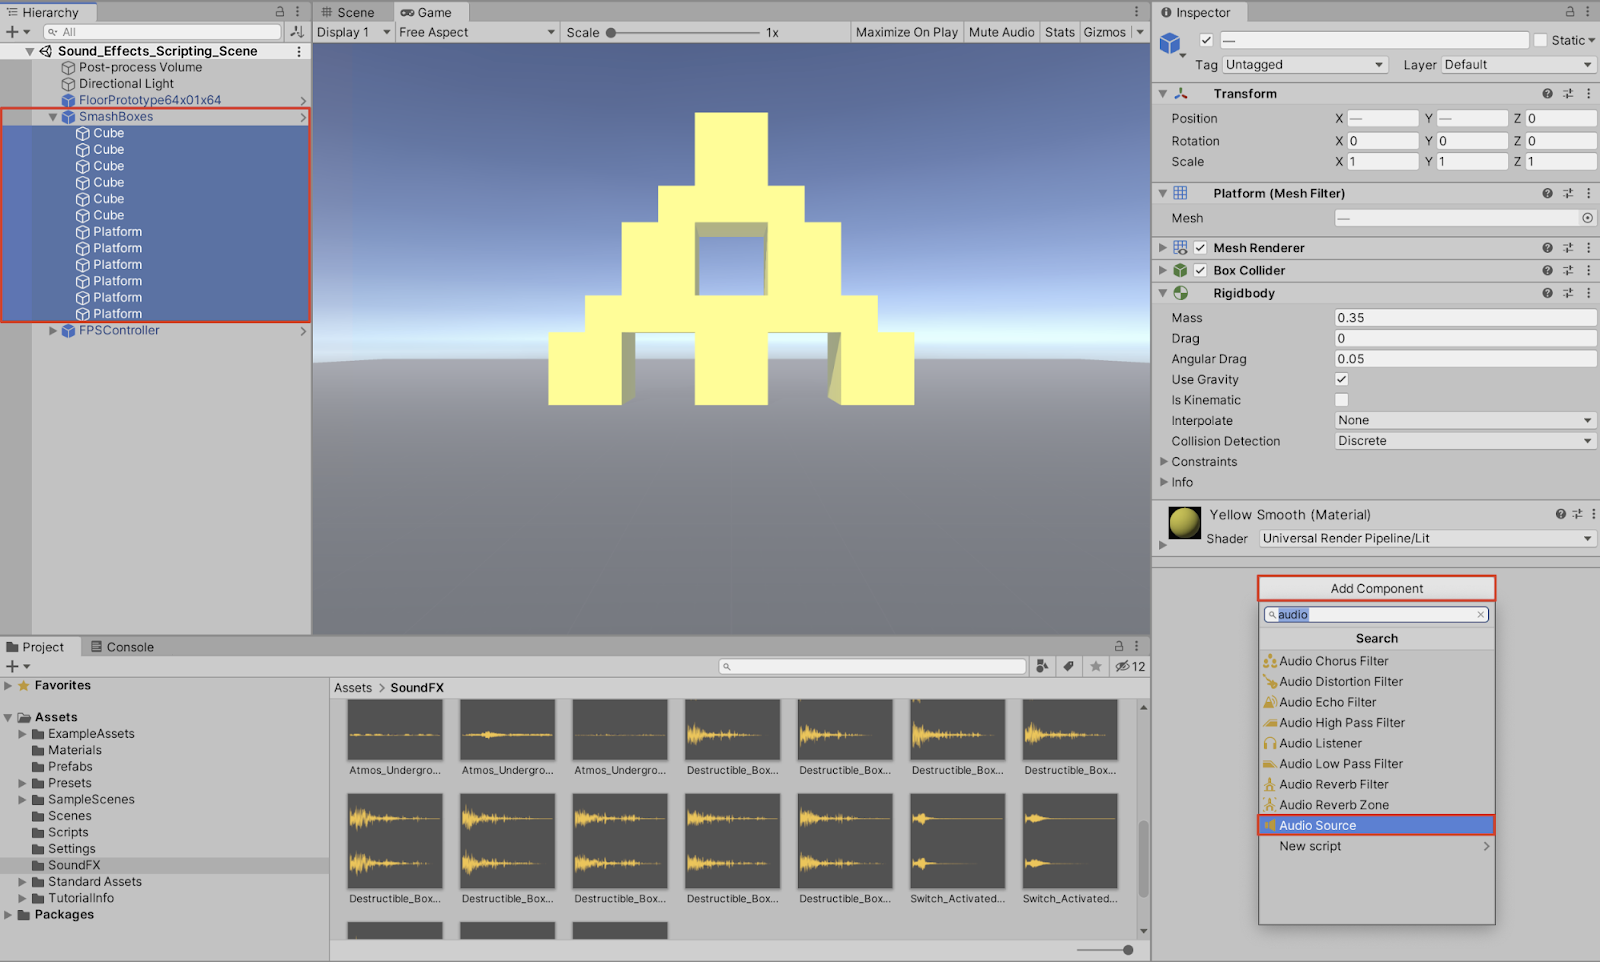Open the Console tab
Screen dimensions: 1600x962
click(x=122, y=647)
